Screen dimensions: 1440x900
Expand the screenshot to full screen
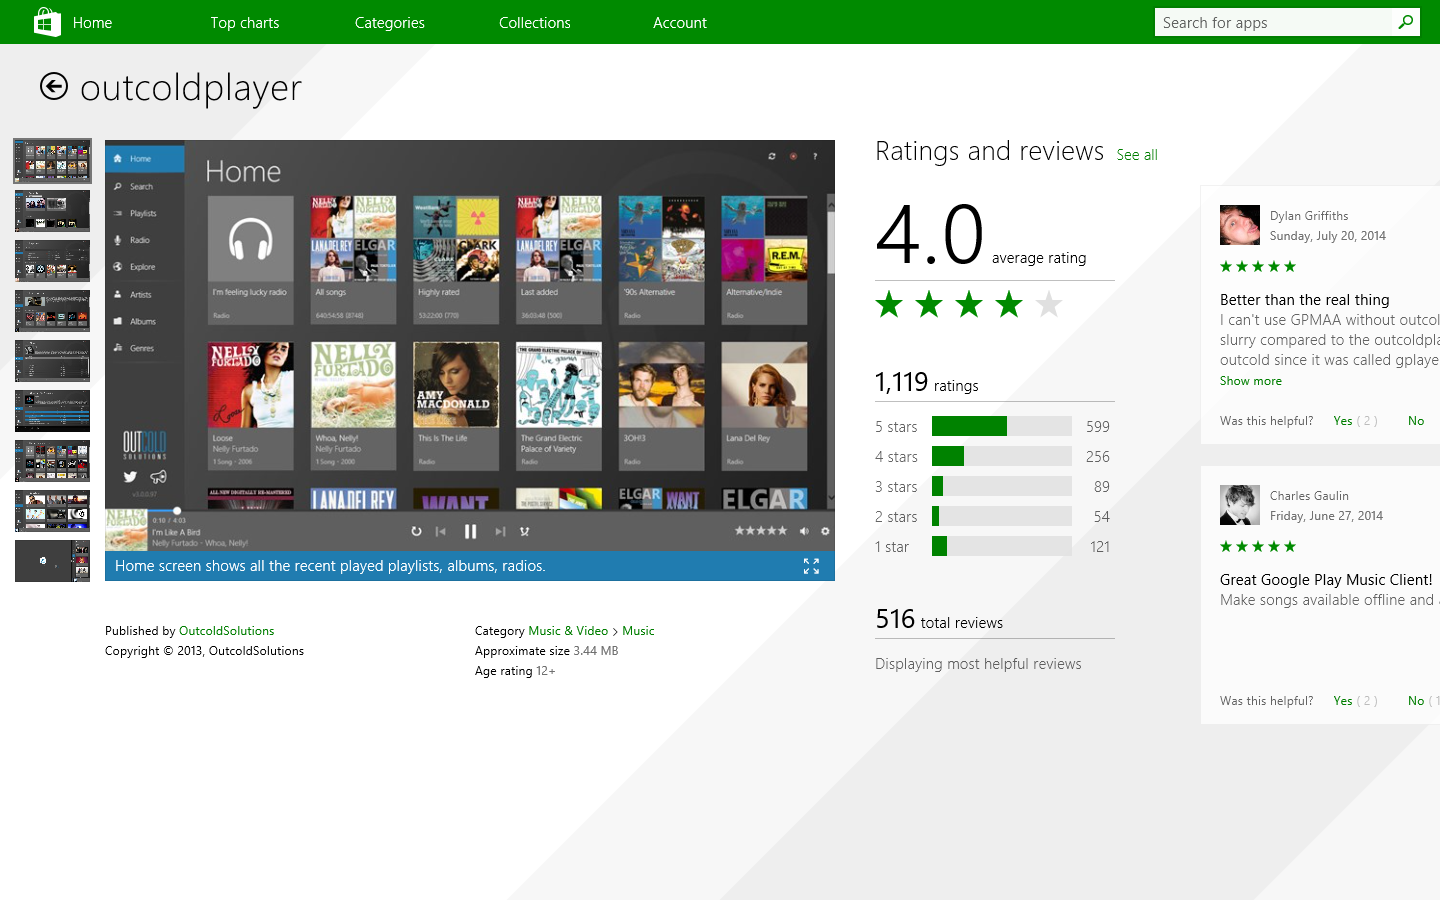click(811, 566)
